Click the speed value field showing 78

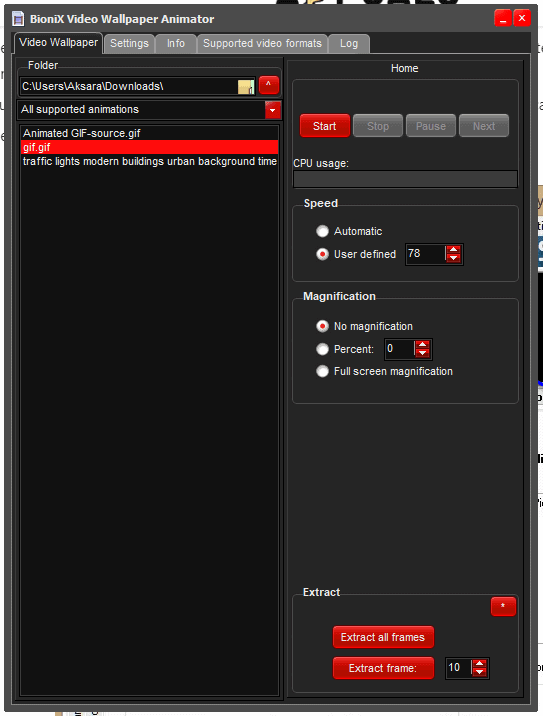[426, 254]
